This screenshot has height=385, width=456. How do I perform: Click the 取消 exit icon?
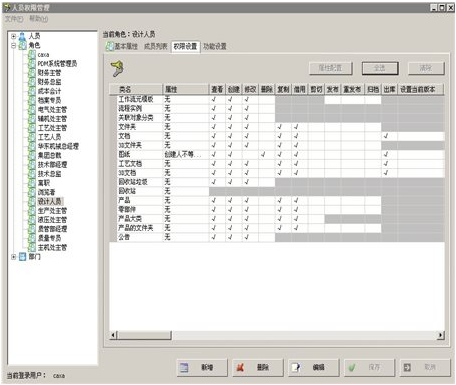pyautogui.click(x=407, y=367)
